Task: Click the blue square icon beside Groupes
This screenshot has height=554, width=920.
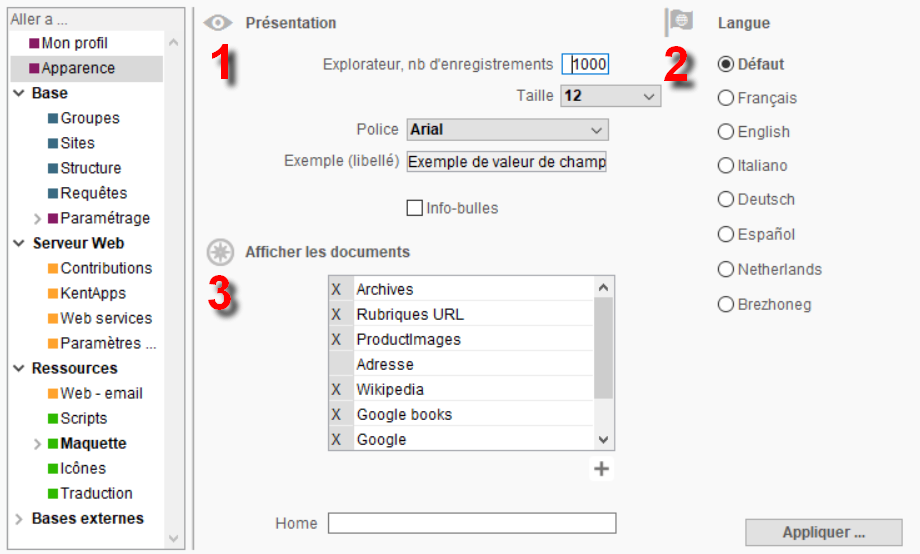Action: pyautogui.click(x=53, y=119)
